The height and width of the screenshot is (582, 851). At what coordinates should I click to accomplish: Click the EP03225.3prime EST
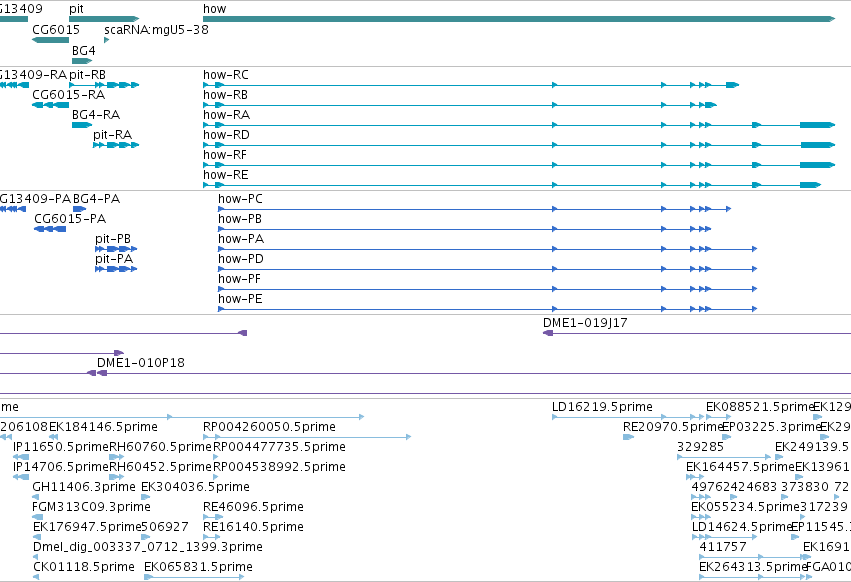tap(727, 436)
